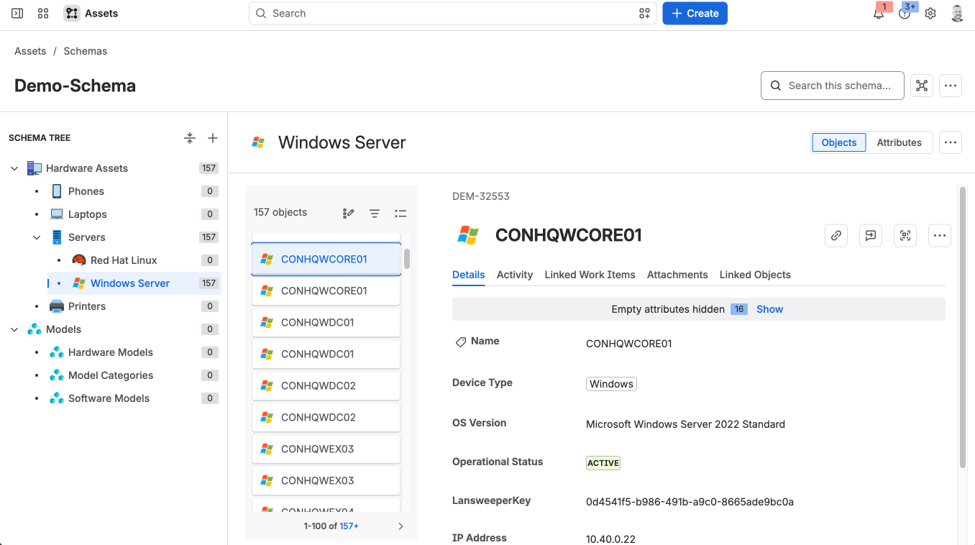Go to the next page of objects
The height and width of the screenshot is (545, 975).
point(400,526)
